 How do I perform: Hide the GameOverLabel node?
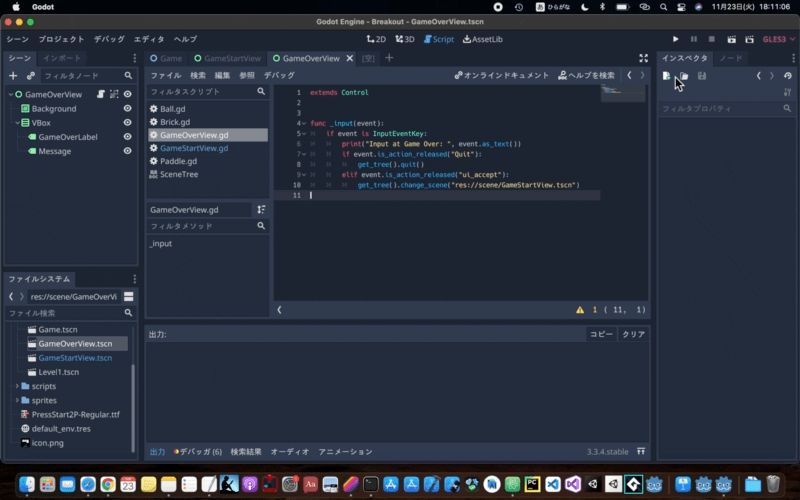[128, 137]
